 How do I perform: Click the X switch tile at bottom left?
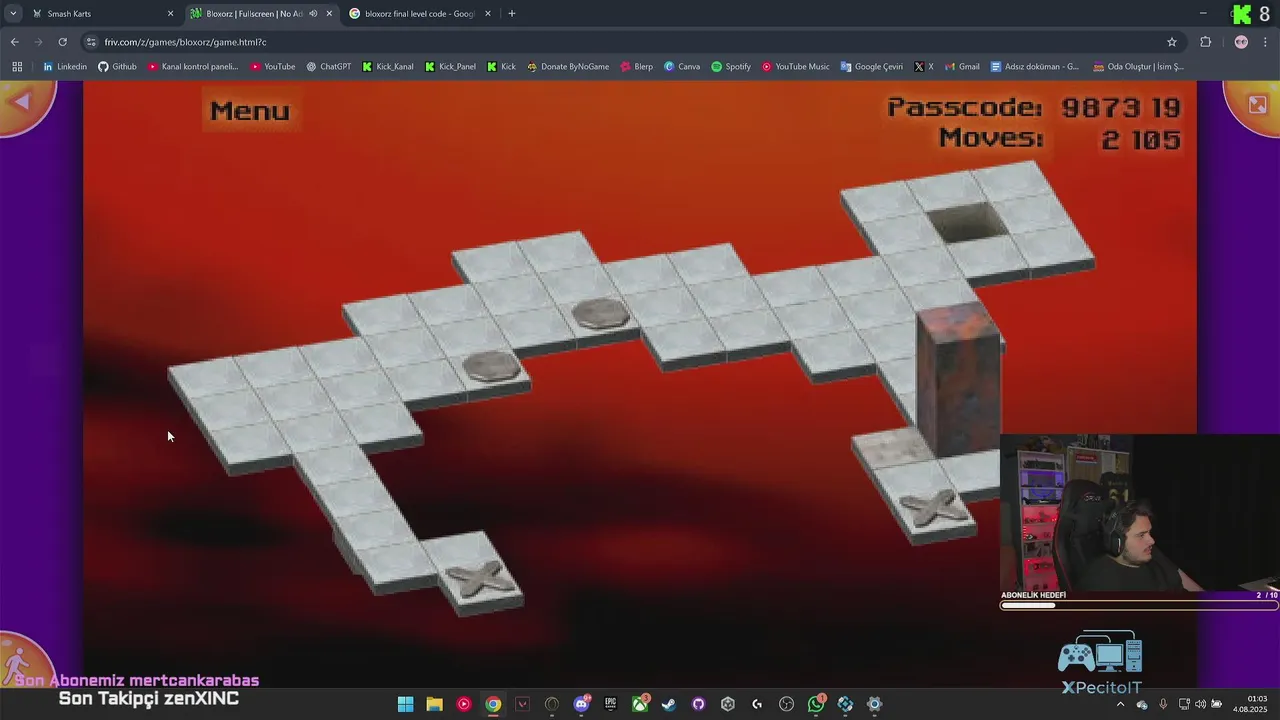[x=481, y=577]
